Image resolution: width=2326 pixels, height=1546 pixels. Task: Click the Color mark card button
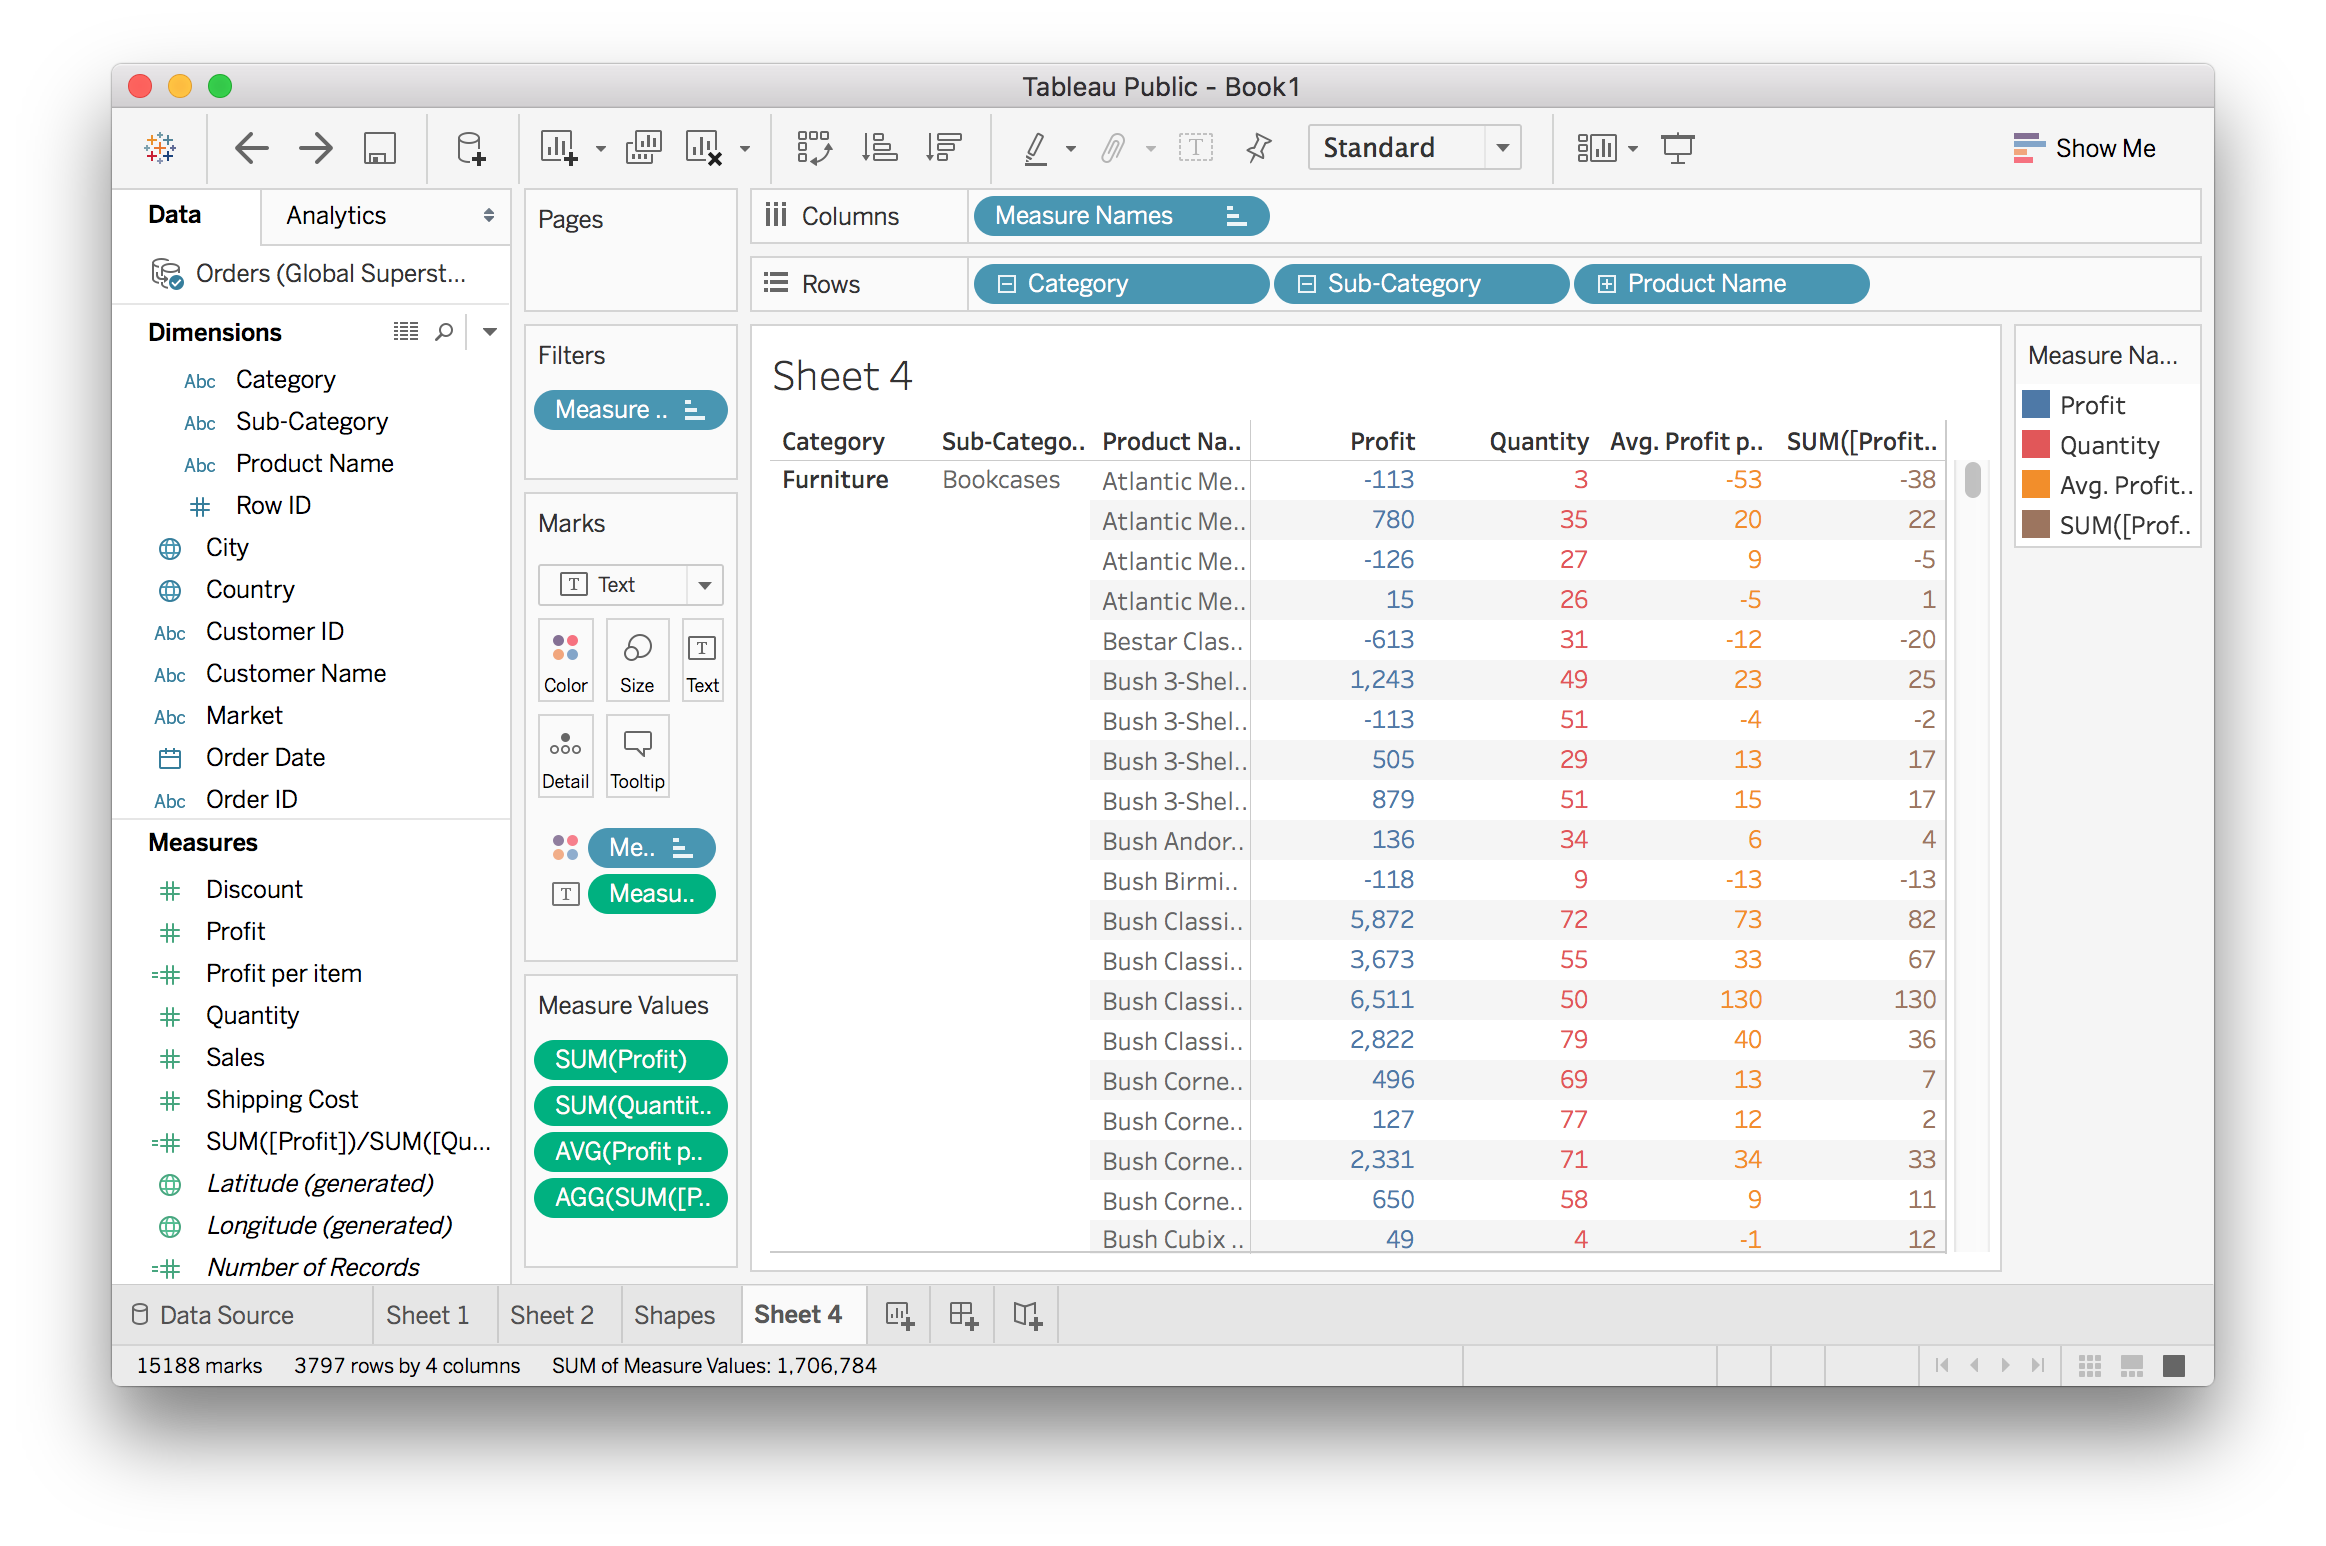pos(565,660)
